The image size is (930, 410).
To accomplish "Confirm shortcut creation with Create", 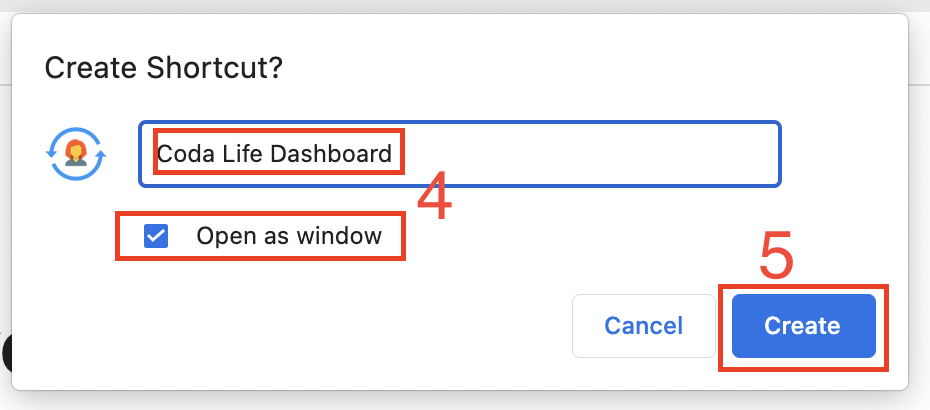I will point(803,325).
